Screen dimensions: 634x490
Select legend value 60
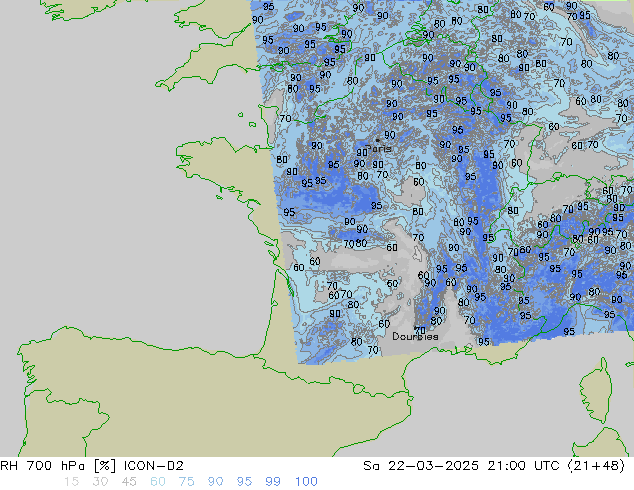coord(158,482)
